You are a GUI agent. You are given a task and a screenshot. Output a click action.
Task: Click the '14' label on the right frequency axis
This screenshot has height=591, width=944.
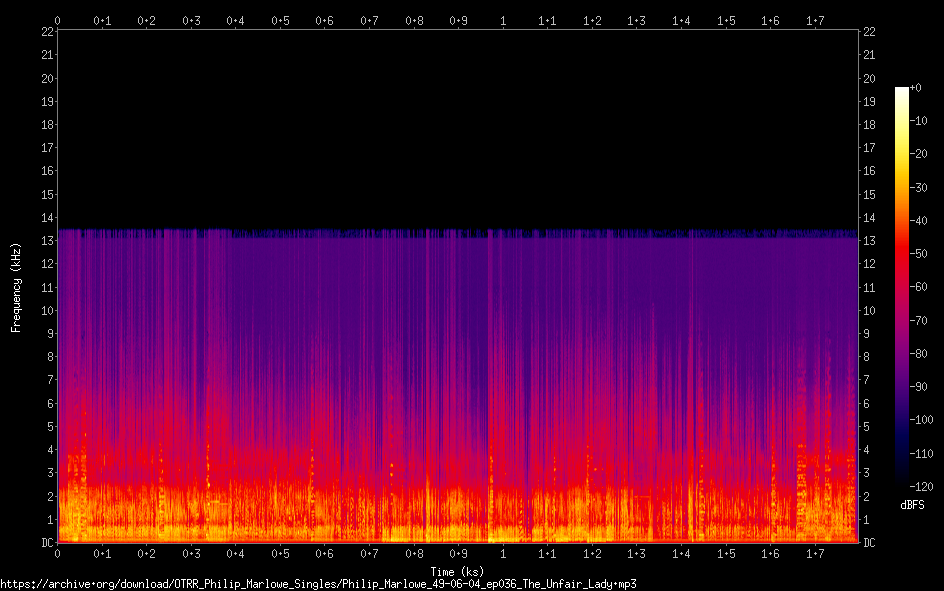pos(869,217)
